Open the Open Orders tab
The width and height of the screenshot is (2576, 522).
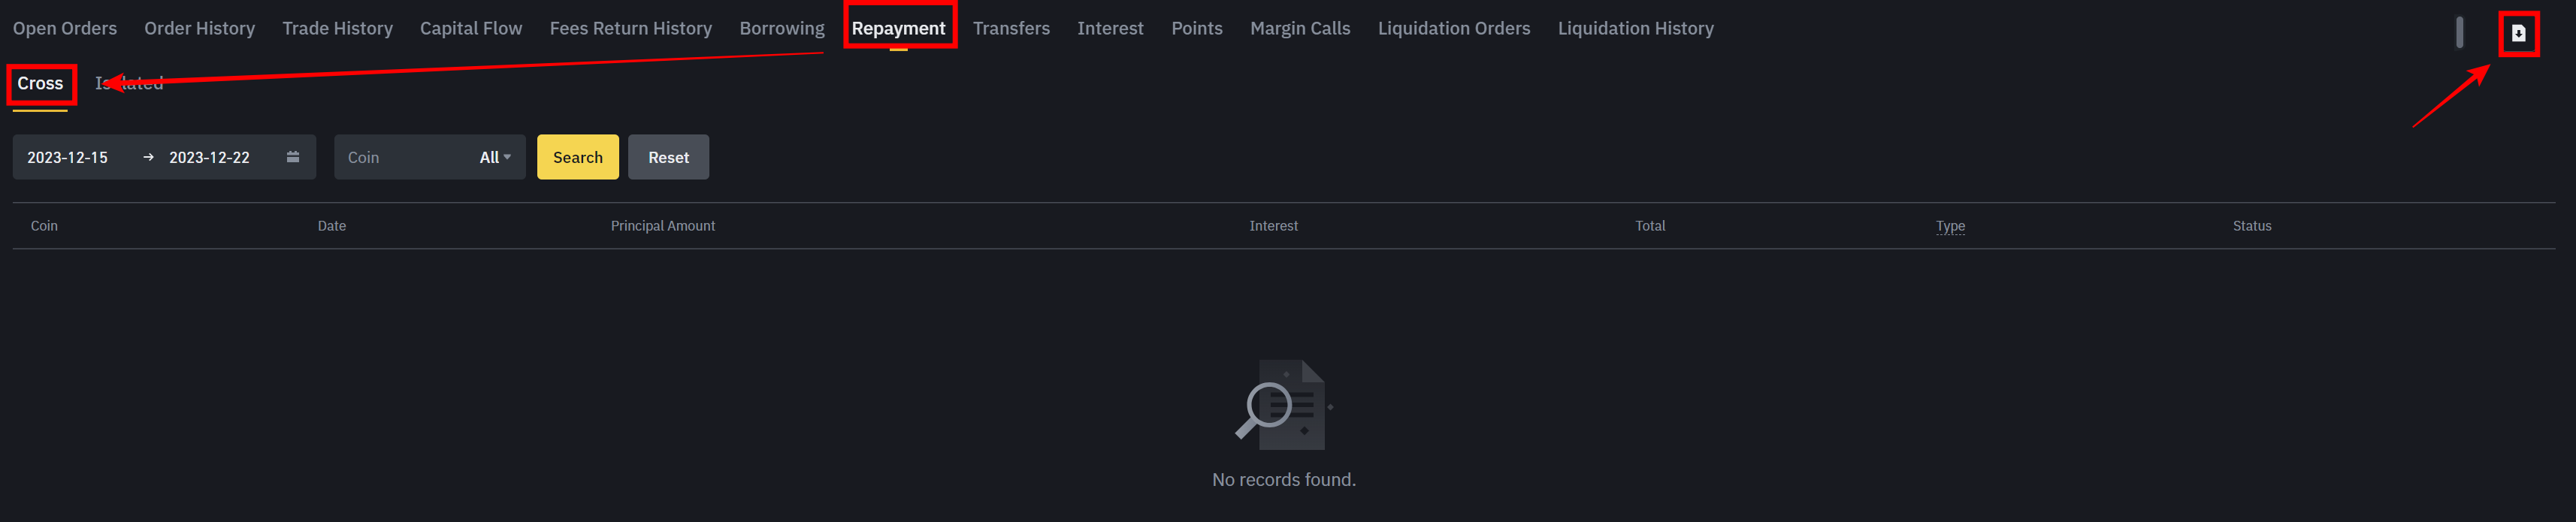[65, 28]
